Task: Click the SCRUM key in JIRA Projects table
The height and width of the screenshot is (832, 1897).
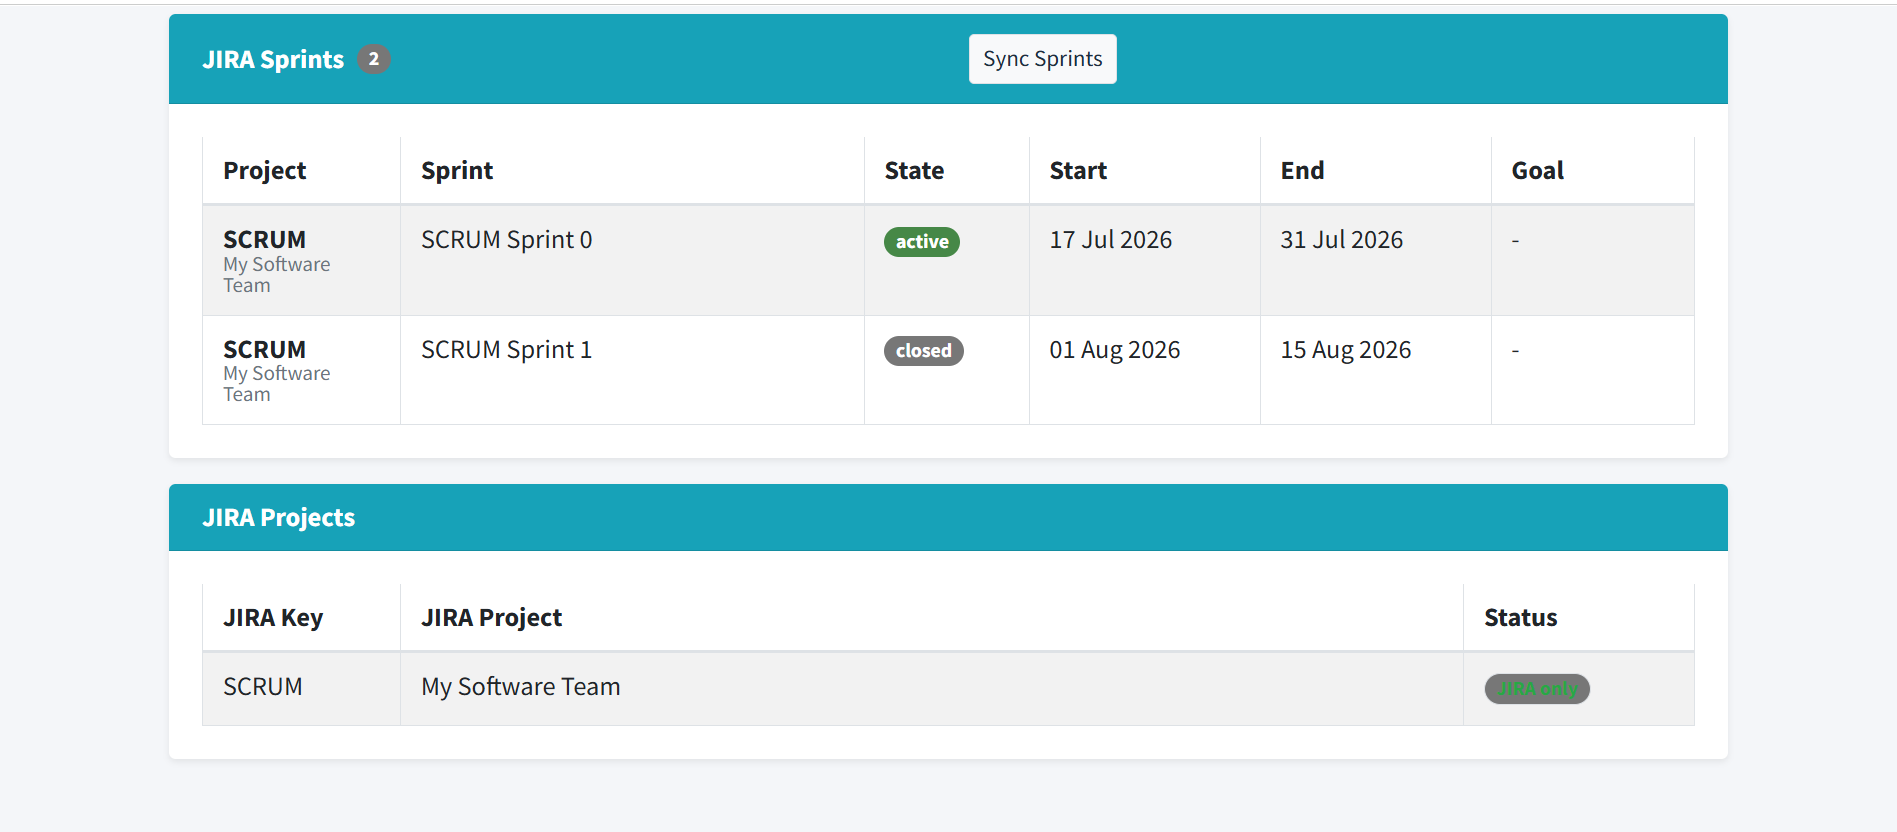Action: pos(263,687)
